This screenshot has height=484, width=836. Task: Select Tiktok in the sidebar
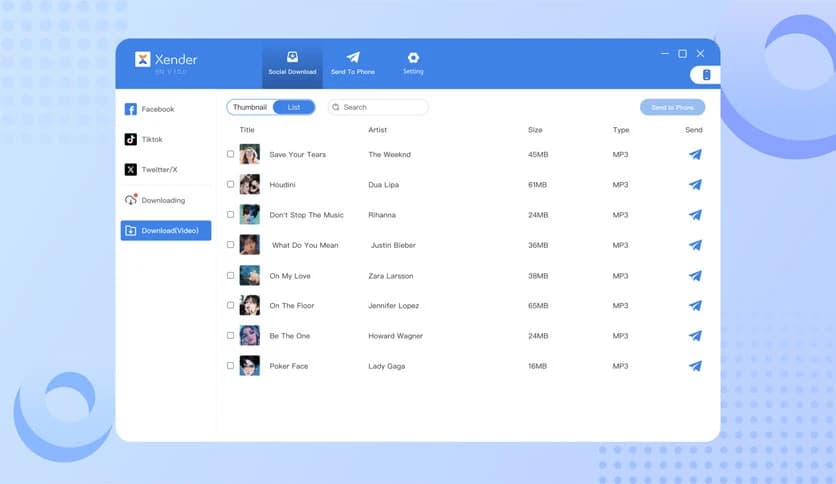click(144, 139)
